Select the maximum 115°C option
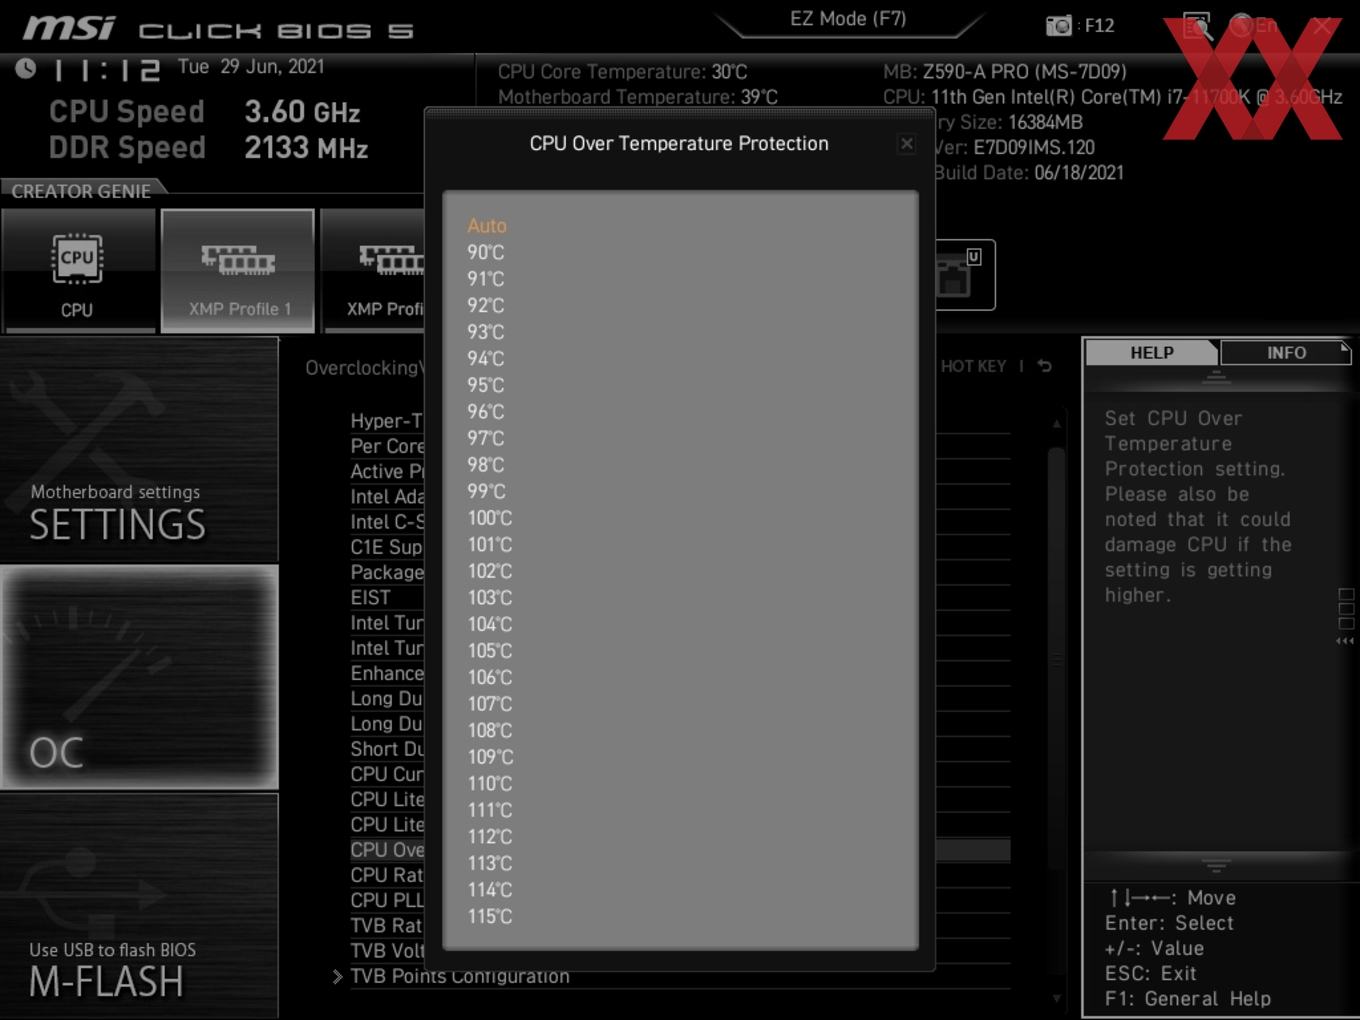This screenshot has width=1360, height=1020. tap(490, 916)
